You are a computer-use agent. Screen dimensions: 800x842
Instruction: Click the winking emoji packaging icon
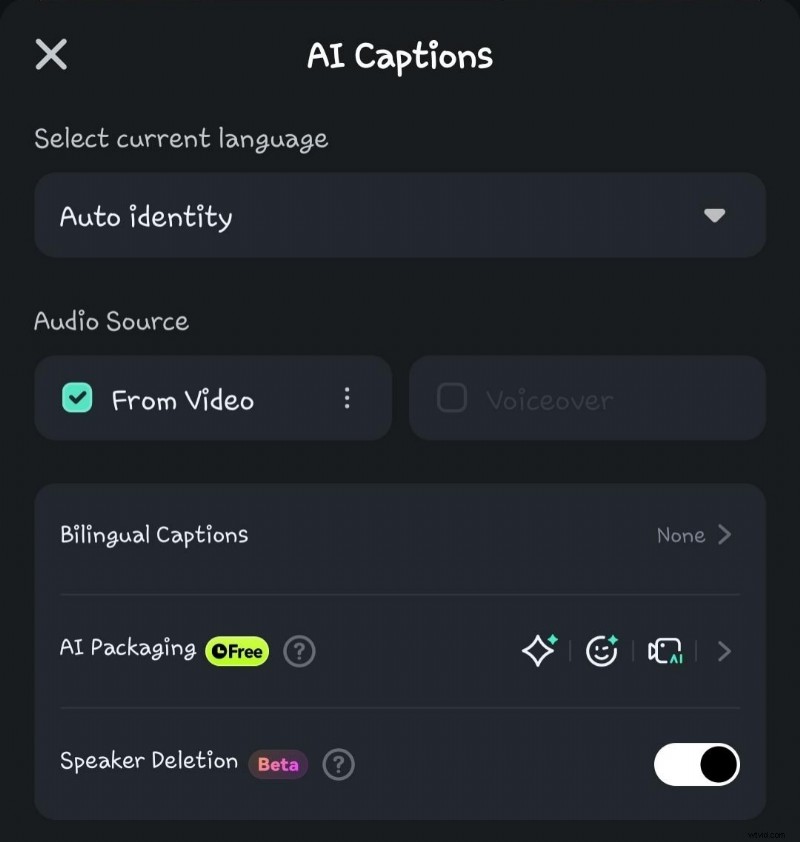click(601, 651)
